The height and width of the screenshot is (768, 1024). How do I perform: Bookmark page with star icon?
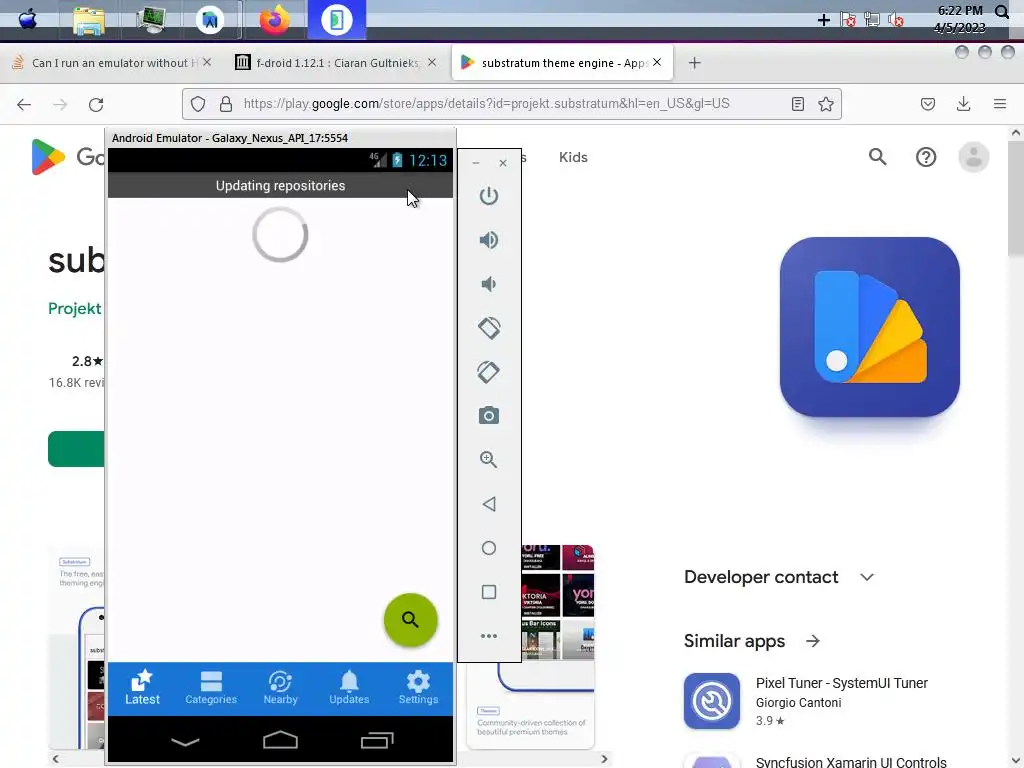[826, 104]
